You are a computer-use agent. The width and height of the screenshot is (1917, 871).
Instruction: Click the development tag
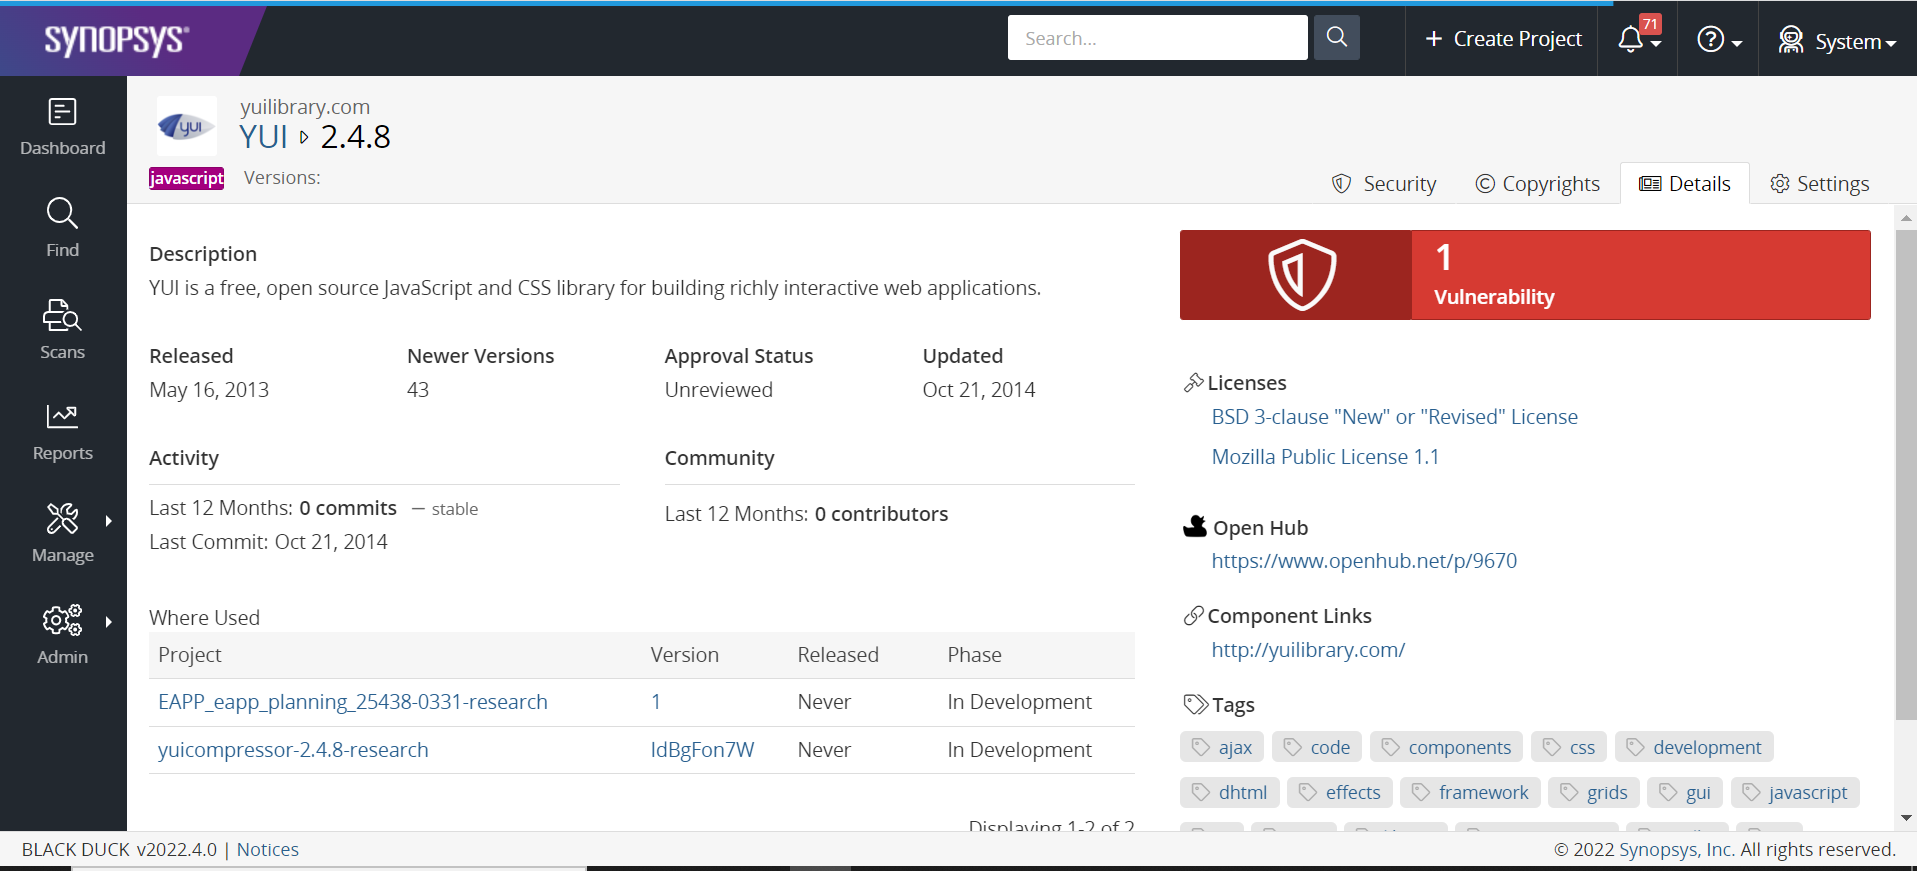click(x=1694, y=747)
